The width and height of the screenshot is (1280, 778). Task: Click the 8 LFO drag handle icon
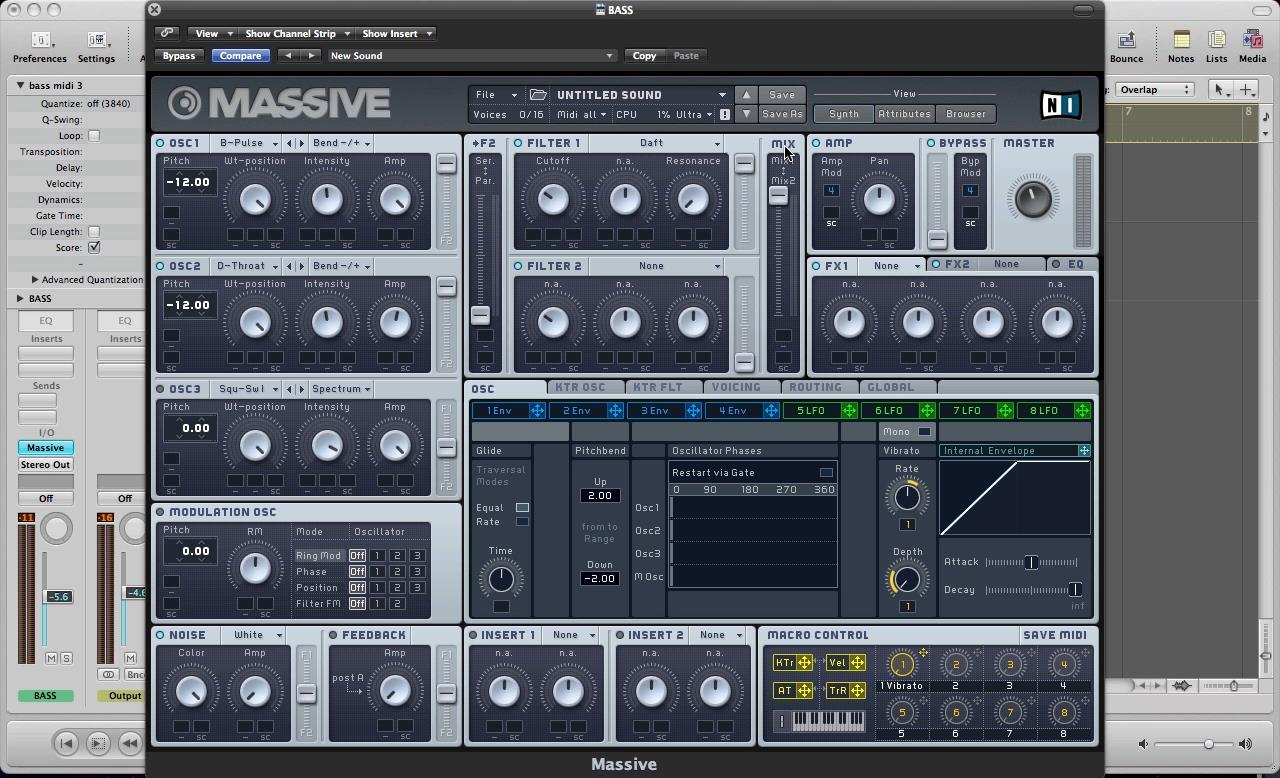point(1082,411)
